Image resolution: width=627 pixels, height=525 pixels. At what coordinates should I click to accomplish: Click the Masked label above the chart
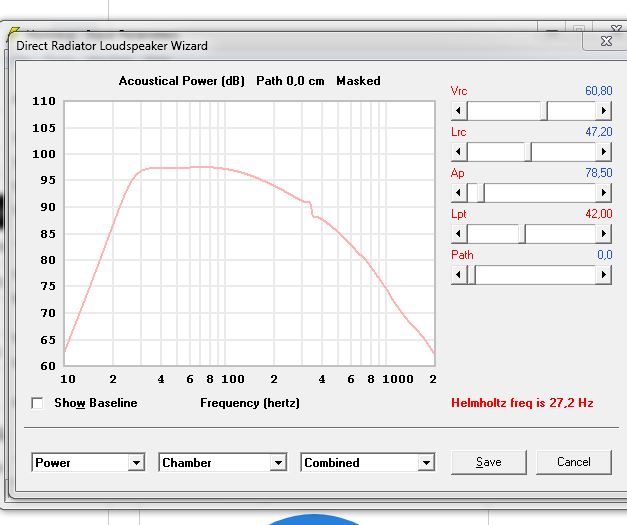point(358,81)
